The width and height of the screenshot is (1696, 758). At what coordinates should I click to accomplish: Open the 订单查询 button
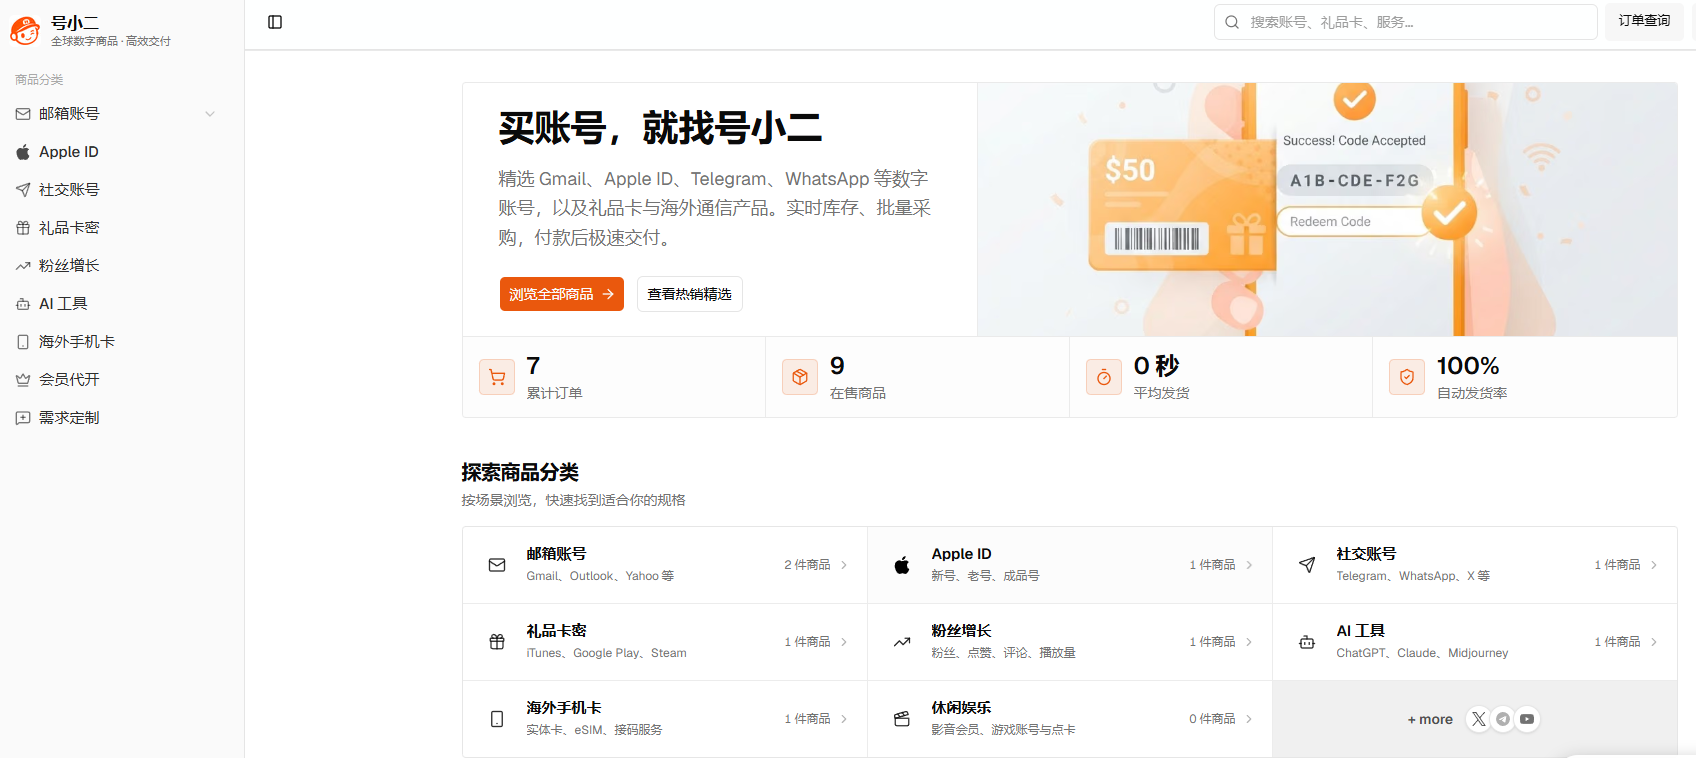coord(1644,21)
